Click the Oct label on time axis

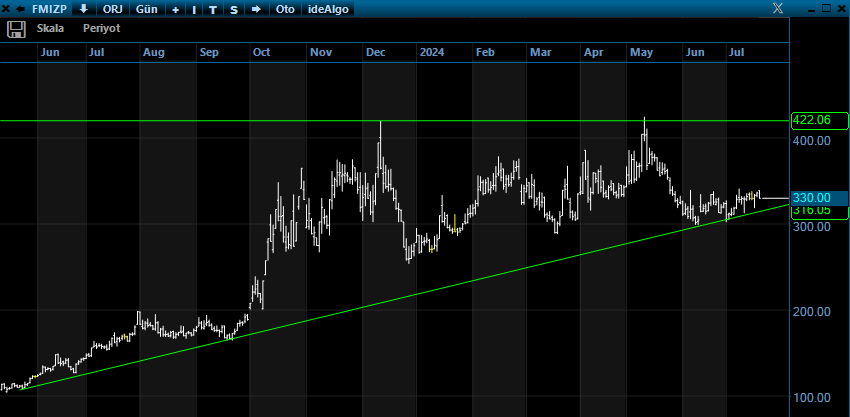pyautogui.click(x=262, y=53)
